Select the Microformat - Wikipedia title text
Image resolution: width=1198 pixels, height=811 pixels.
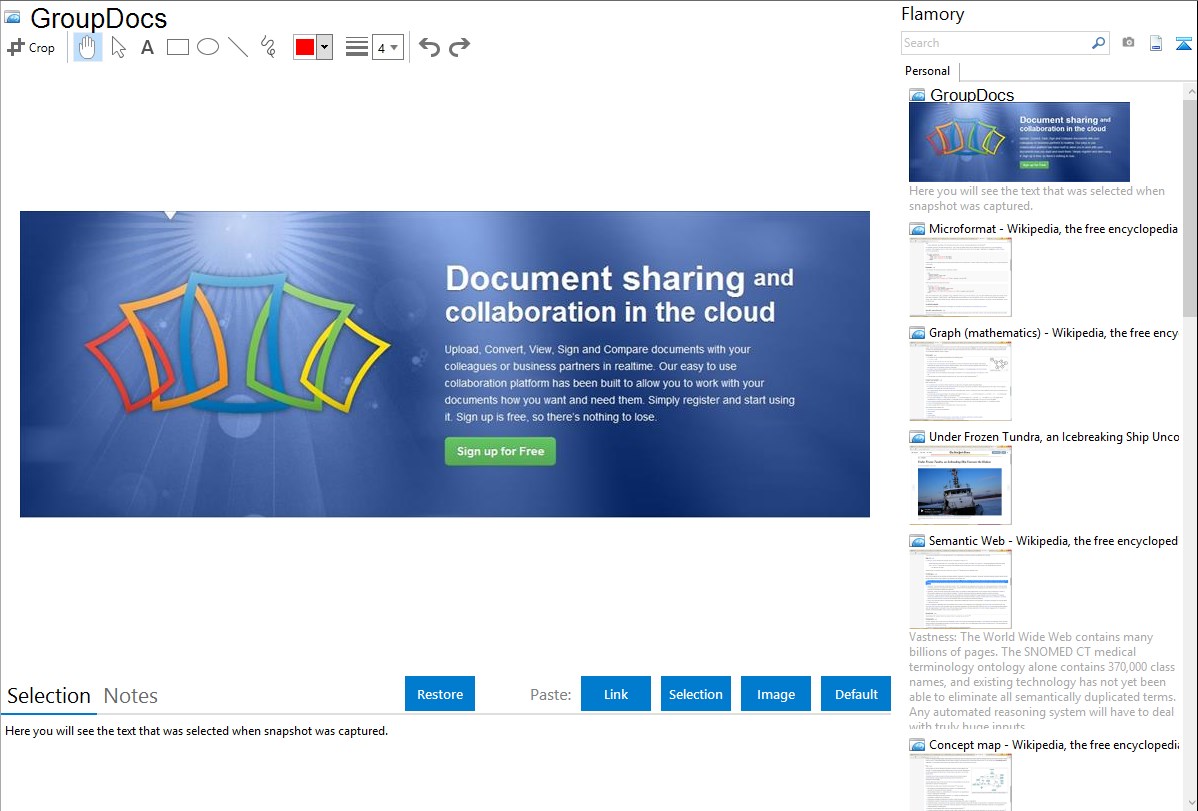(x=1053, y=229)
